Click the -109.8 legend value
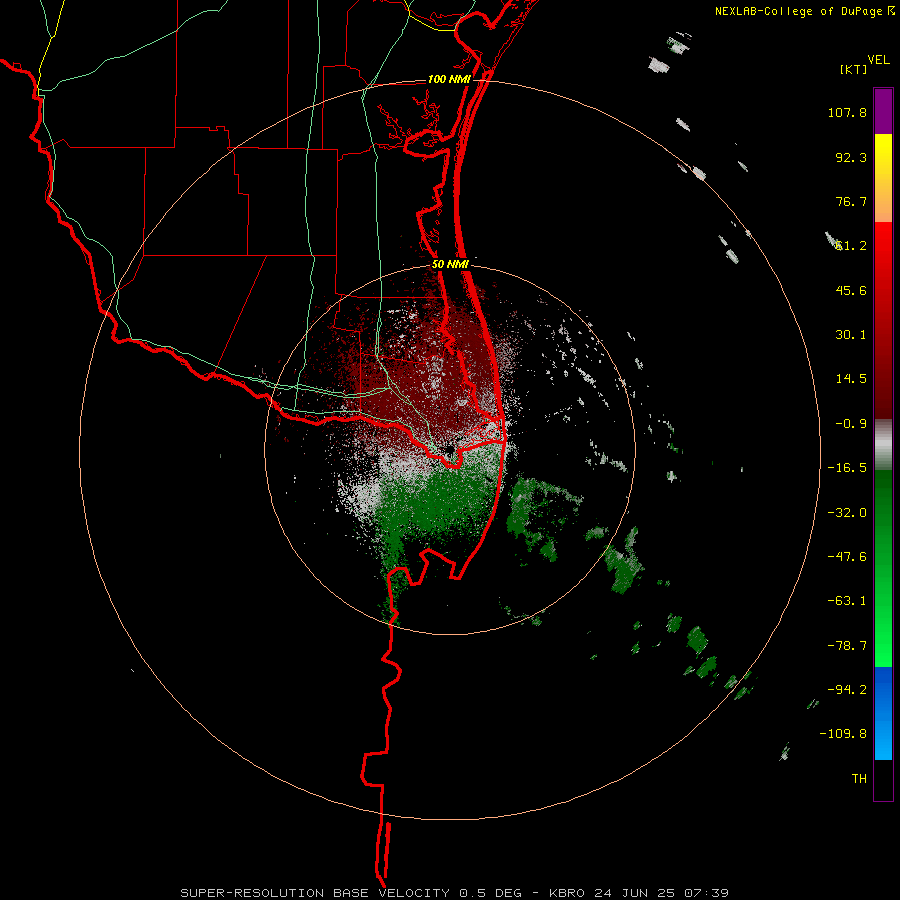Viewport: 900px width, 900px height. click(843, 734)
